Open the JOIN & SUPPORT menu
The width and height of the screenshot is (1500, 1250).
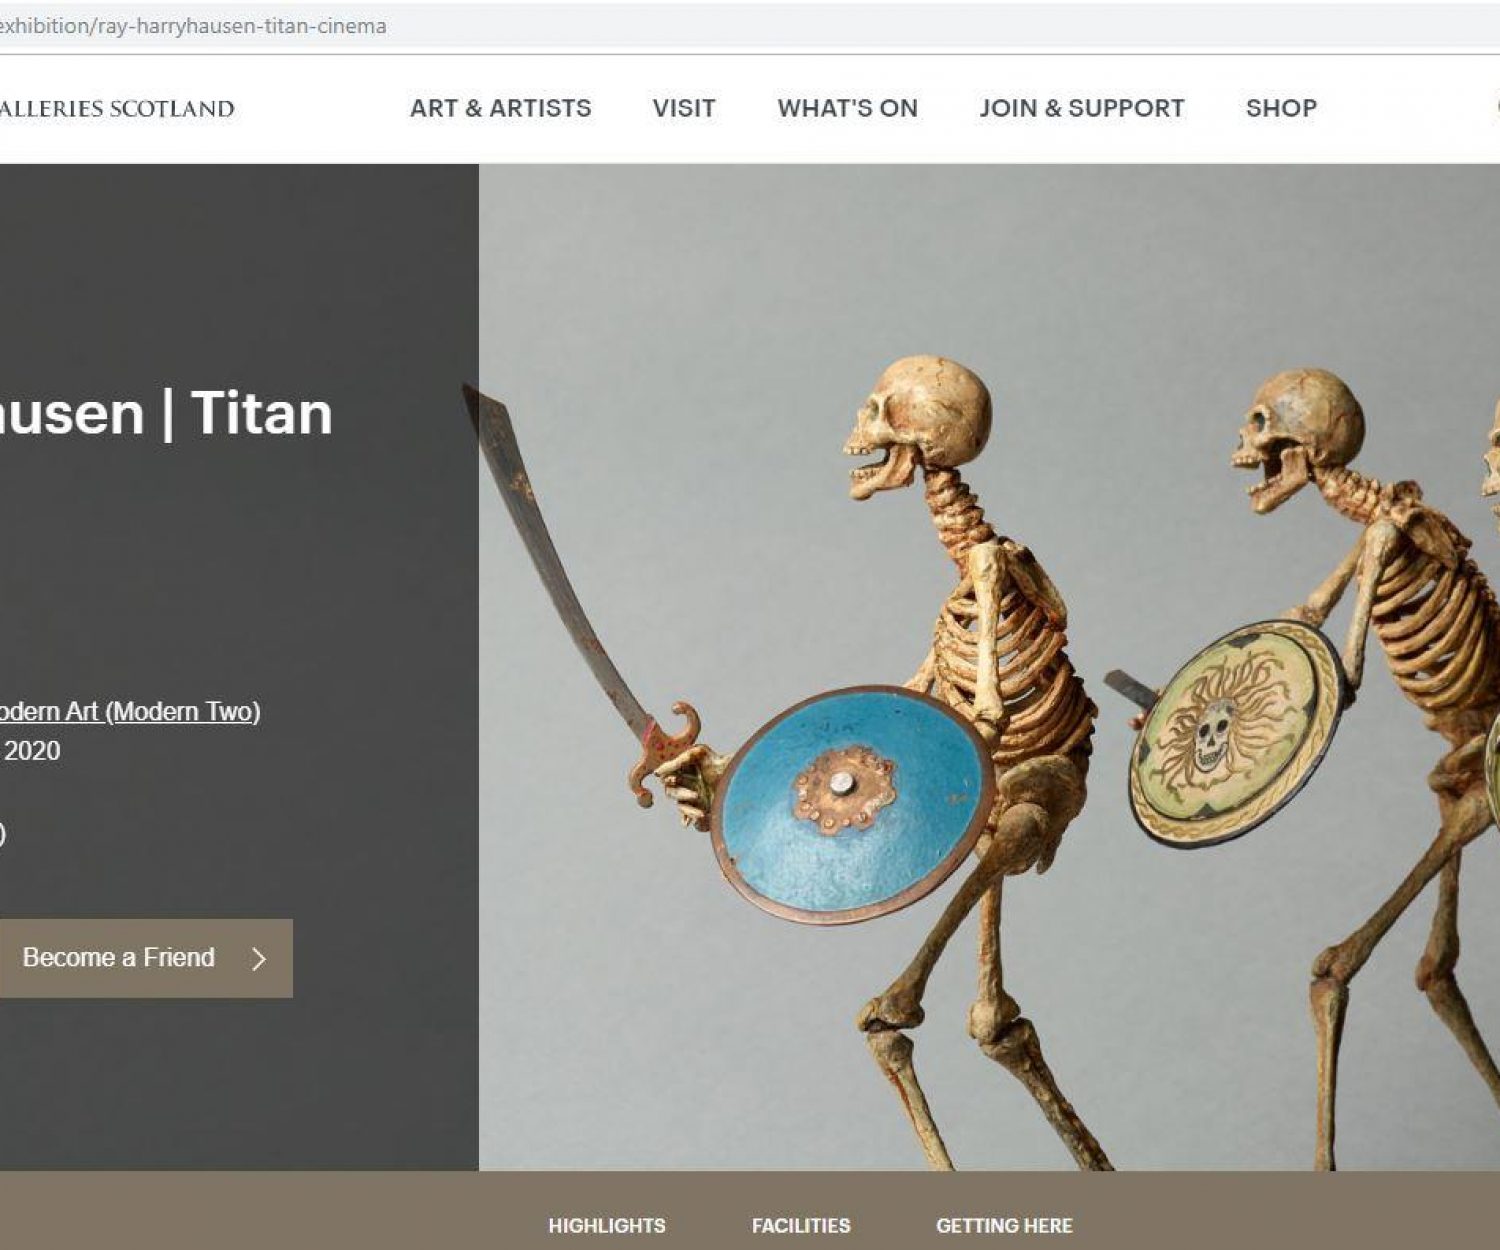point(1081,108)
